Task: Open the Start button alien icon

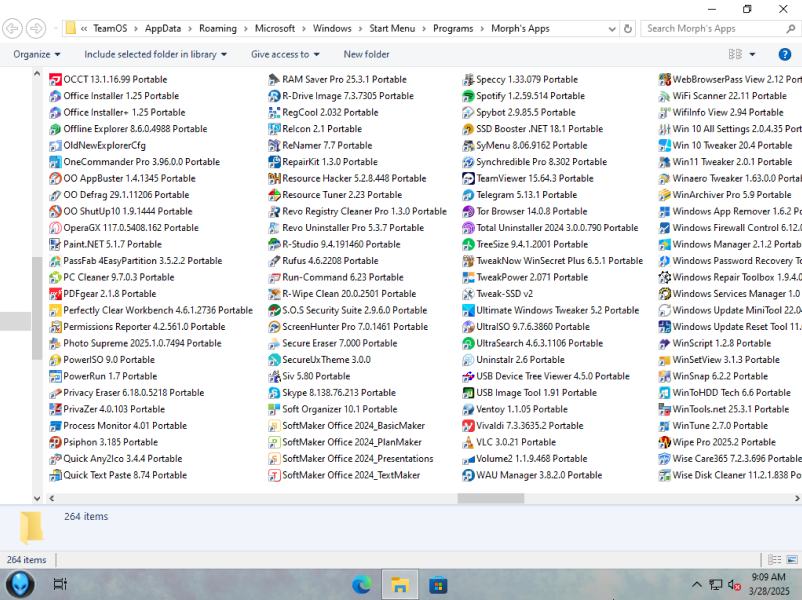Action: 20,584
